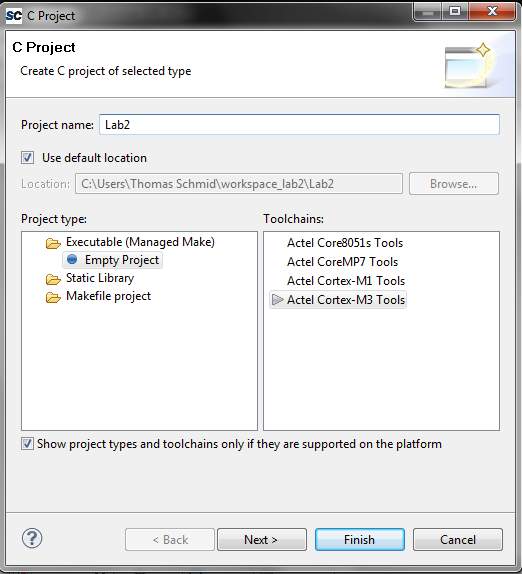The width and height of the screenshot is (522, 574).
Task: Click the arrow icon beside Cortex-M3 Tools
Action: click(x=277, y=299)
